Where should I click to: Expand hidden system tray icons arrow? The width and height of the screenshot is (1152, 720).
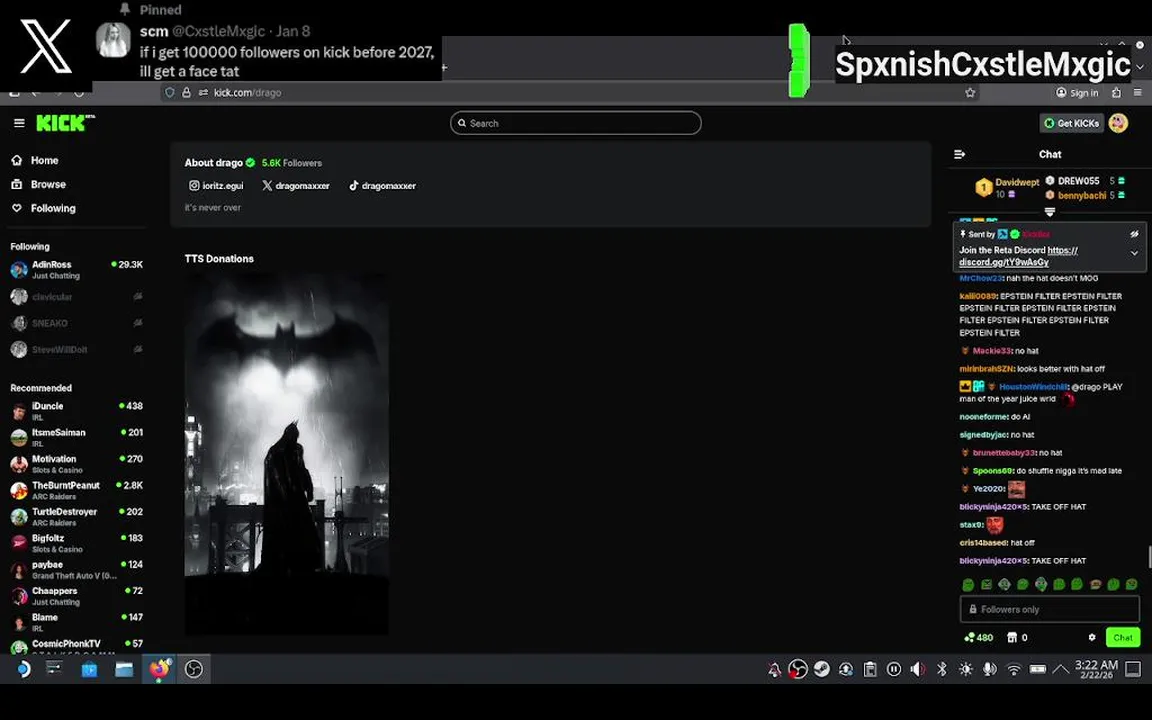[x=1061, y=669]
